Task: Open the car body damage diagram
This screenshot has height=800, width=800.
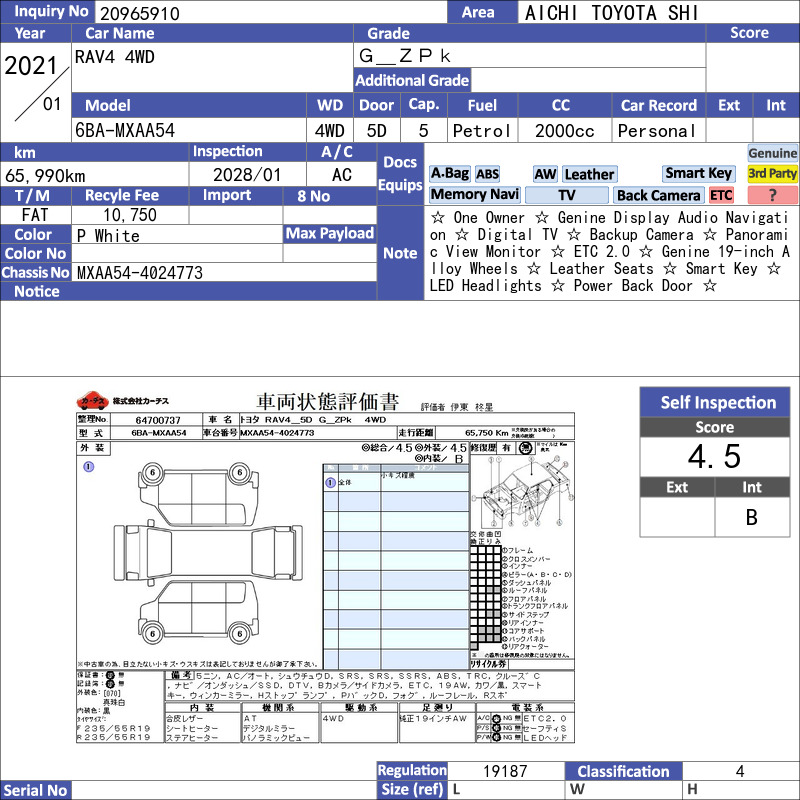Action: [x=208, y=555]
